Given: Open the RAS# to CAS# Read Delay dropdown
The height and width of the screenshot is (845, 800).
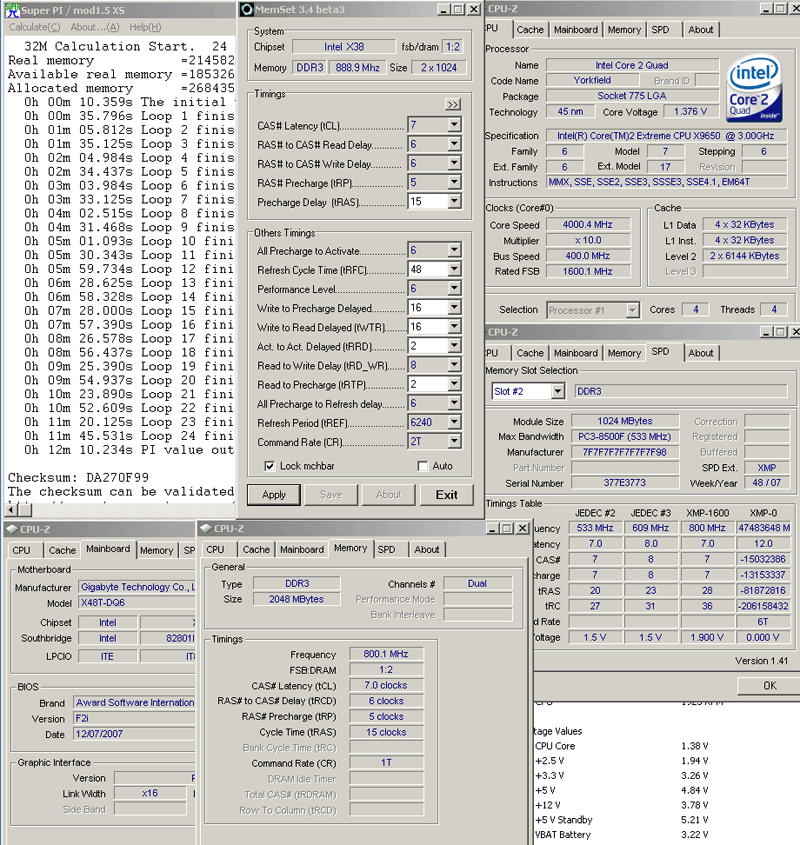Looking at the screenshot, I should 454,144.
